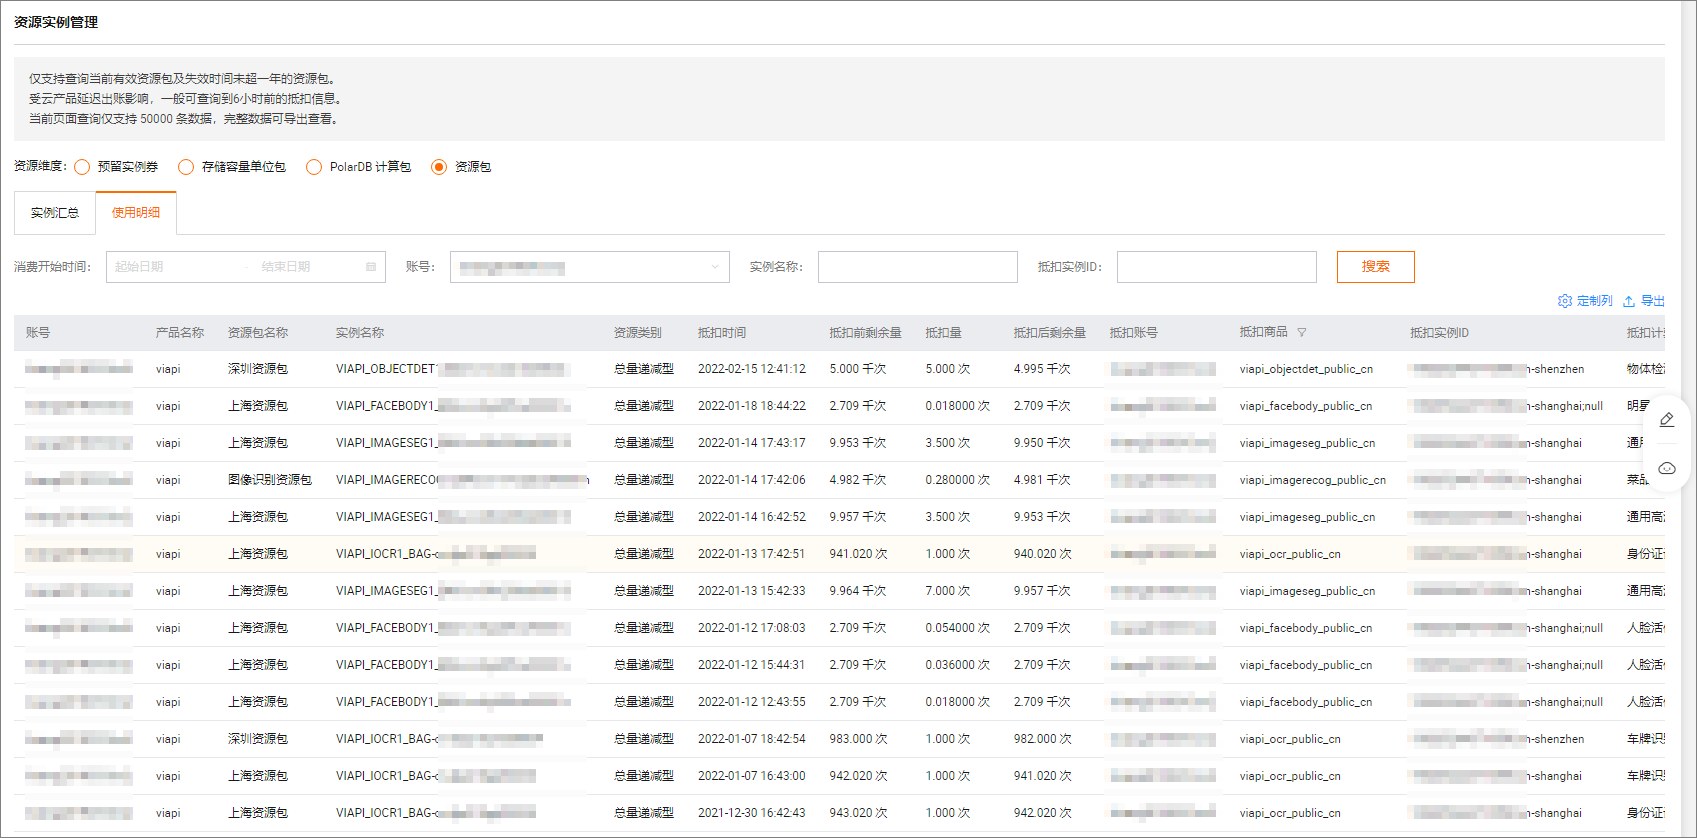This screenshot has width=1697, height=838.
Task: Click the 7.000 次 deduction cell
Action: pyautogui.click(x=948, y=591)
